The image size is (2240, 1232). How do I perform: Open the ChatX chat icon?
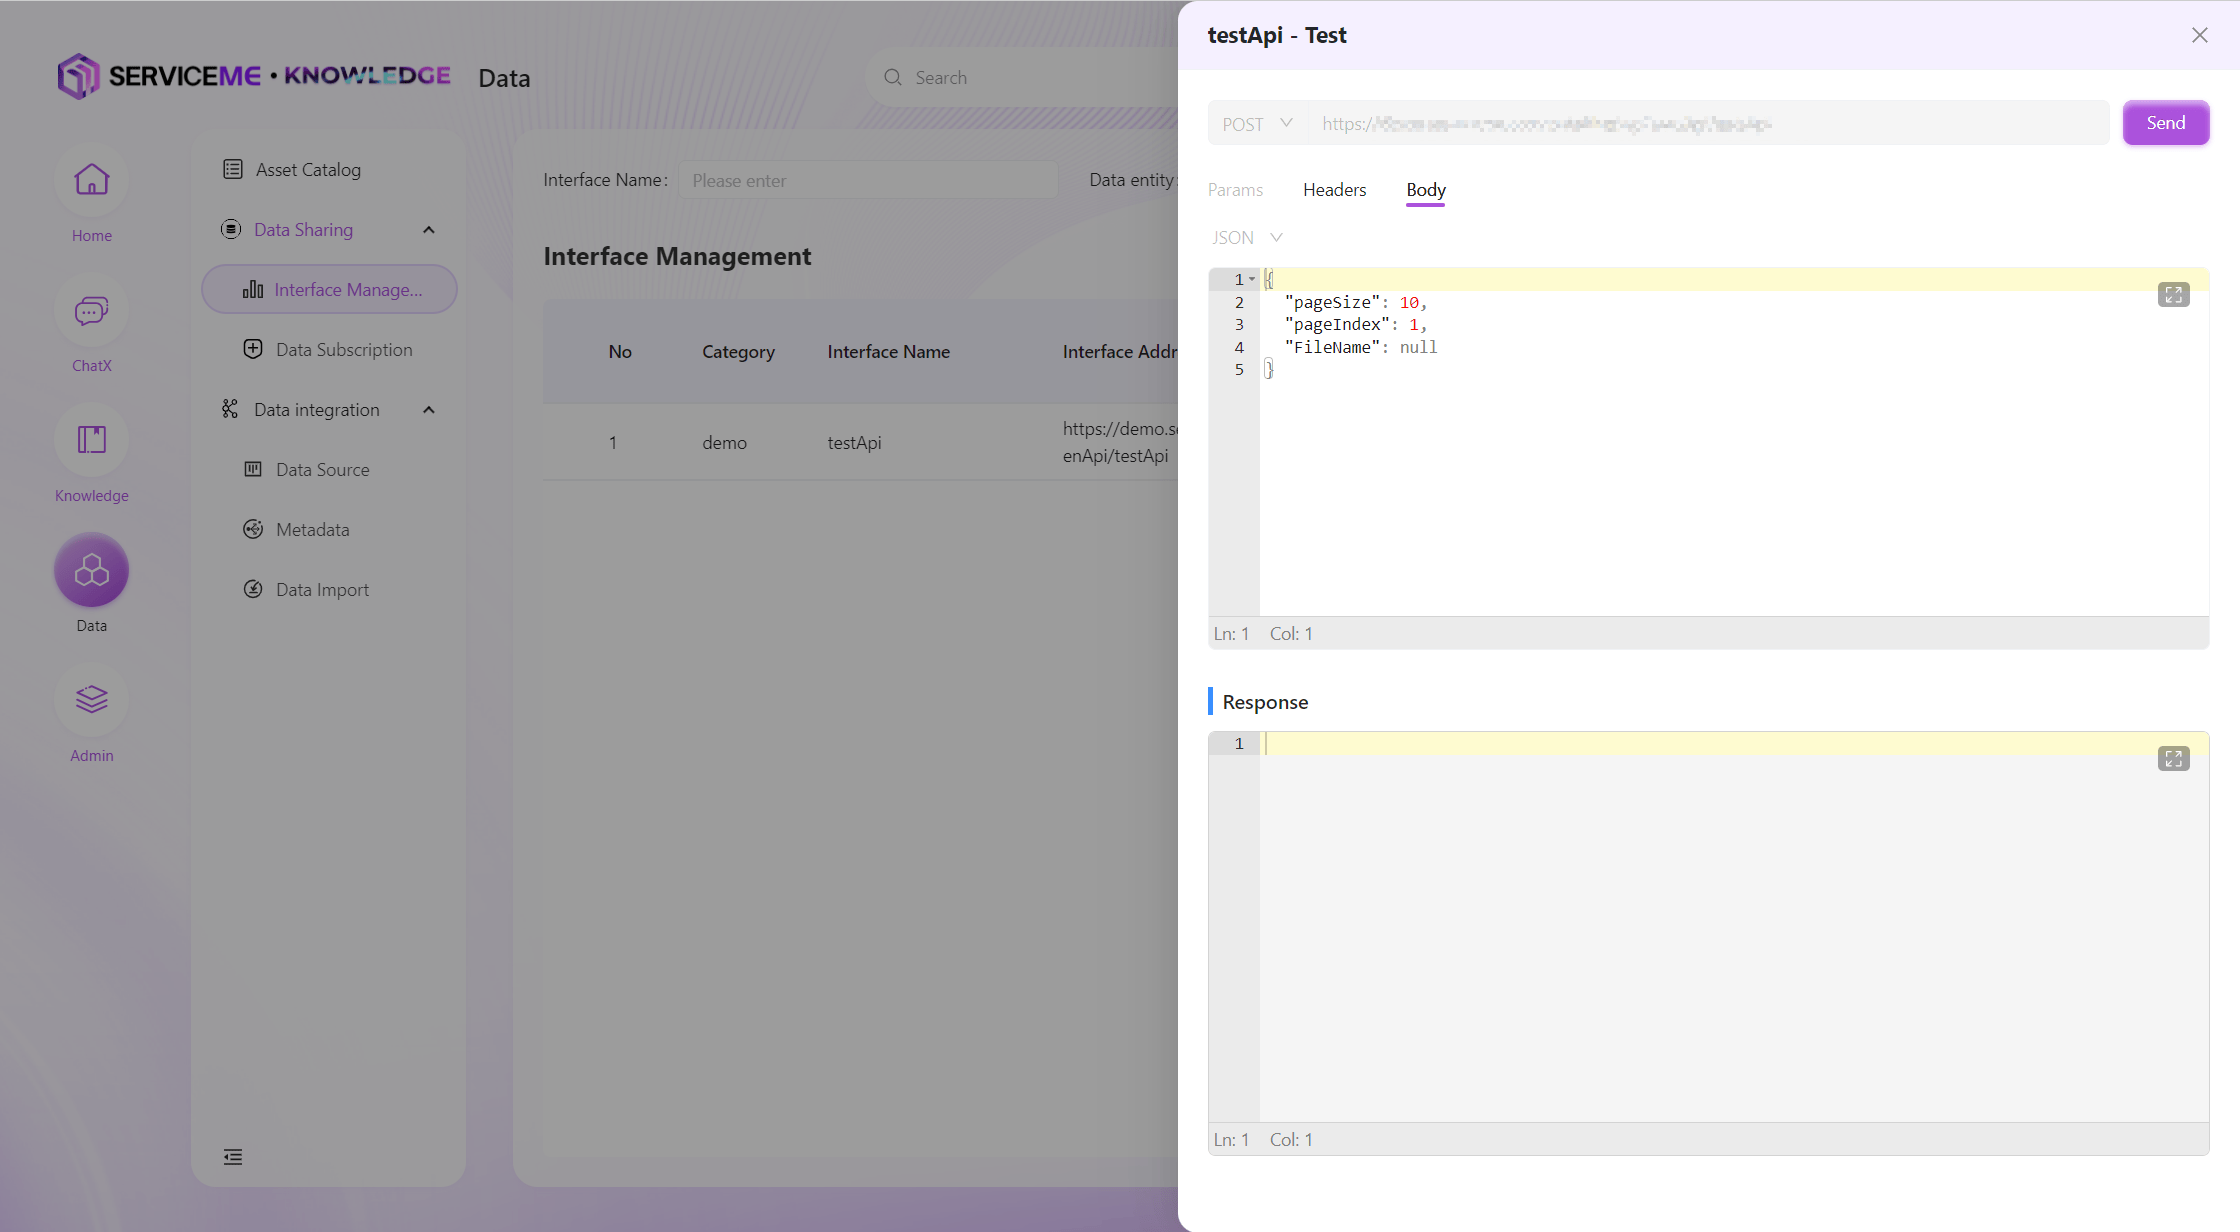[91, 311]
